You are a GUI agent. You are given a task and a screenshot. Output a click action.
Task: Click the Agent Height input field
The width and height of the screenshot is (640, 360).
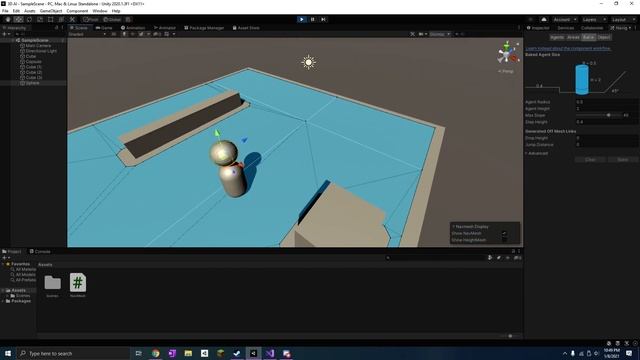pos(607,109)
